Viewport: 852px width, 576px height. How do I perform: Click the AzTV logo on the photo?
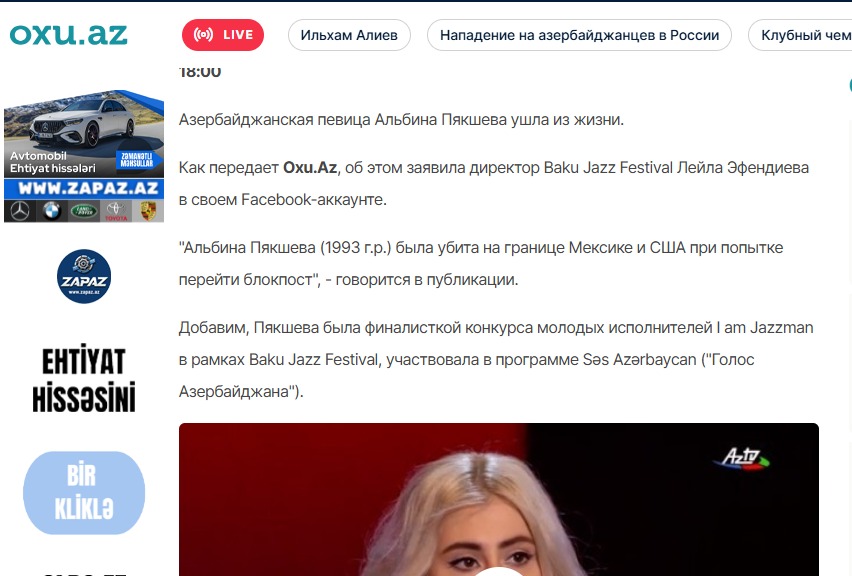point(742,459)
